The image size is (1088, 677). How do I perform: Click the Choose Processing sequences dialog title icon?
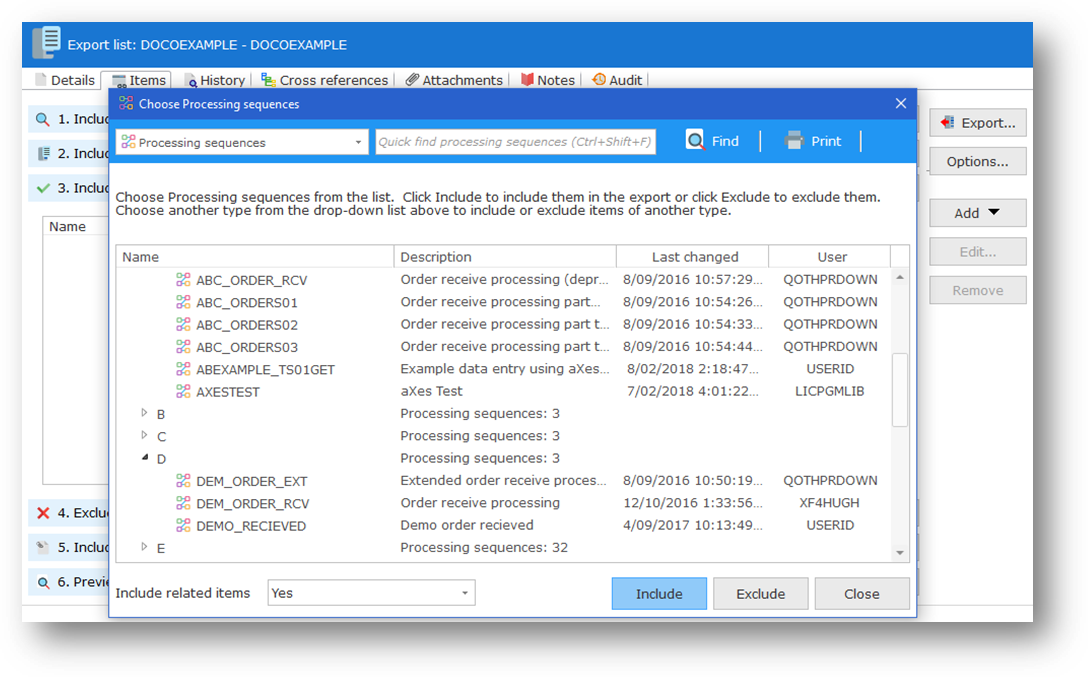pos(126,103)
